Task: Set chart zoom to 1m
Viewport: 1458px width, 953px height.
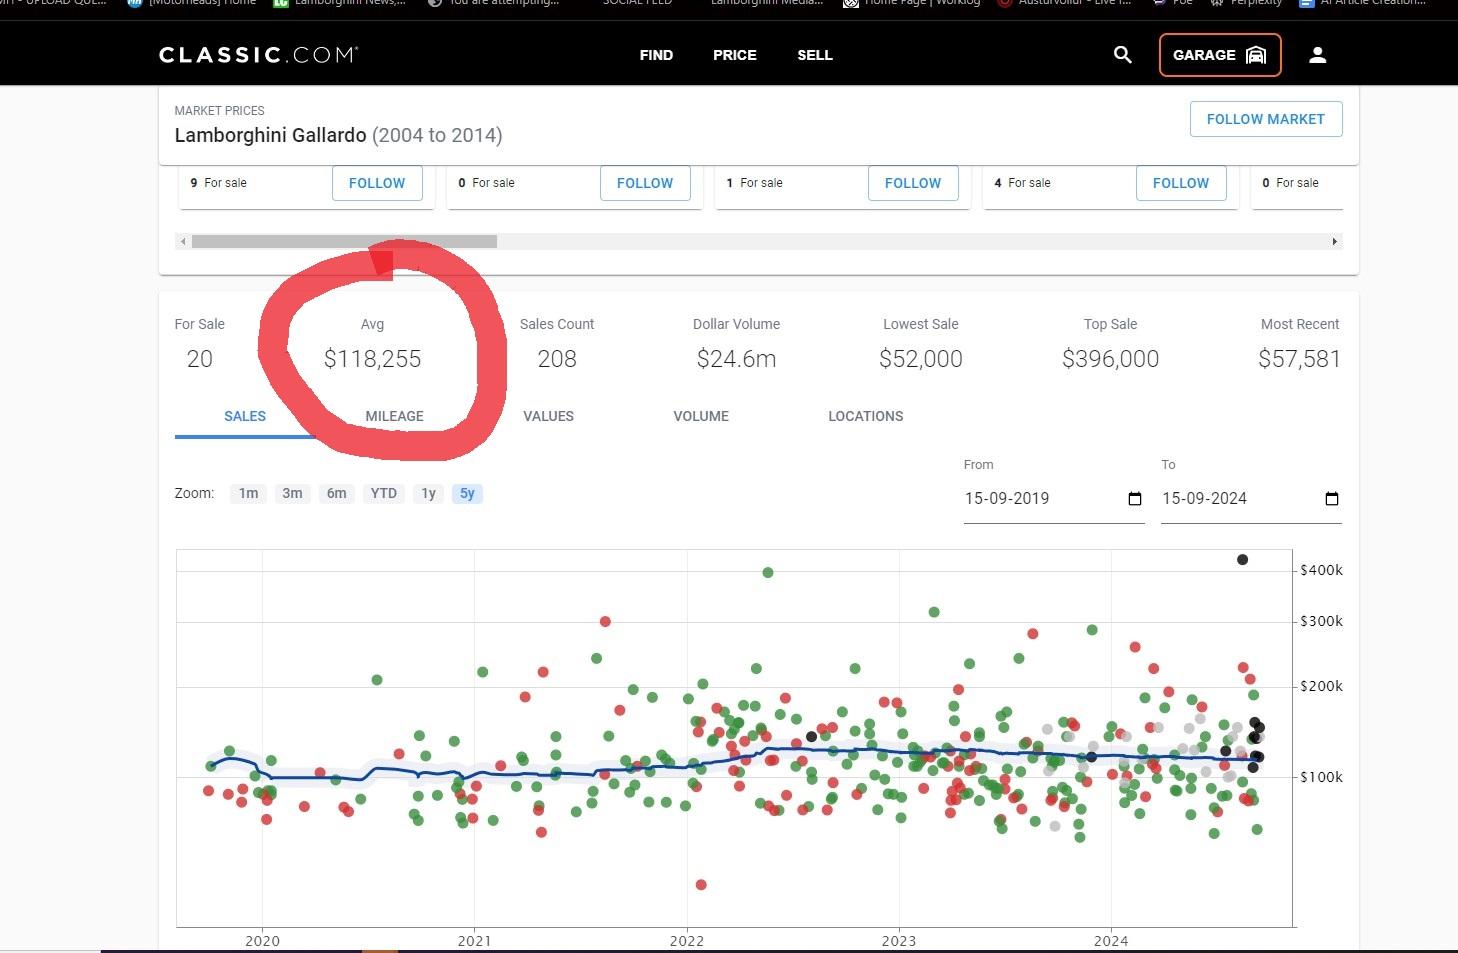Action: point(248,493)
